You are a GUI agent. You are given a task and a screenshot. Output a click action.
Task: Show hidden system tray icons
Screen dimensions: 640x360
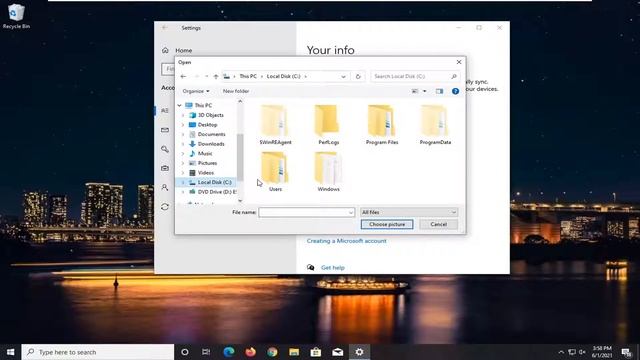click(x=561, y=352)
